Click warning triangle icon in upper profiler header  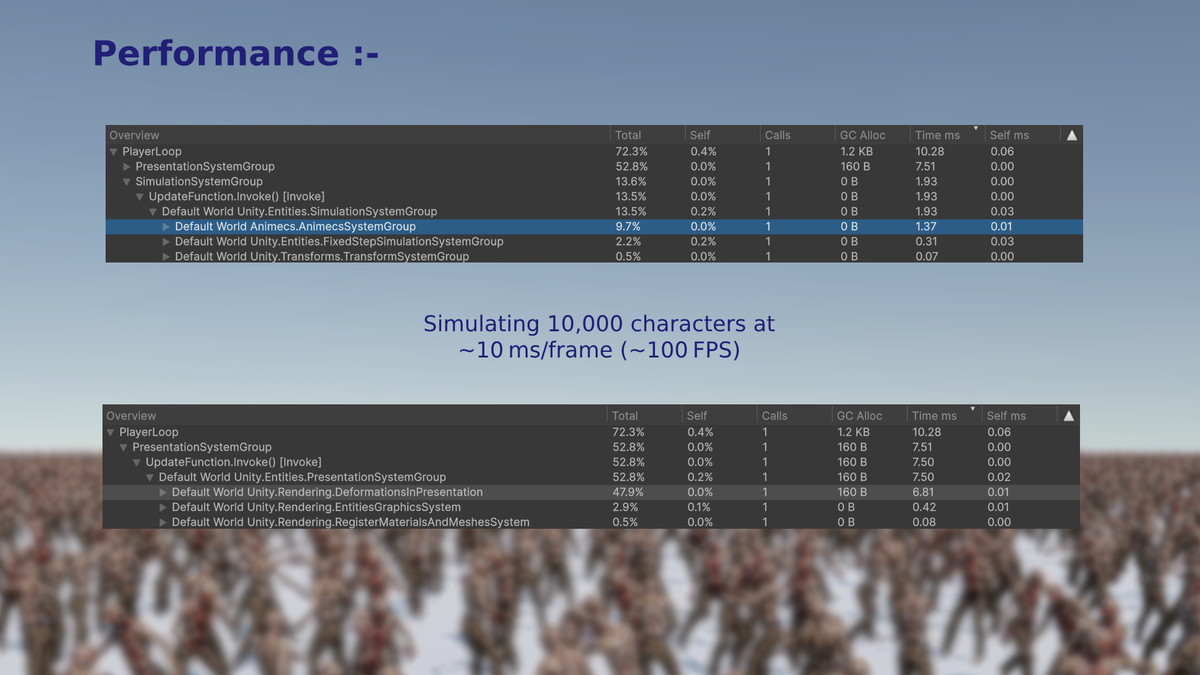pyautogui.click(x=1071, y=135)
